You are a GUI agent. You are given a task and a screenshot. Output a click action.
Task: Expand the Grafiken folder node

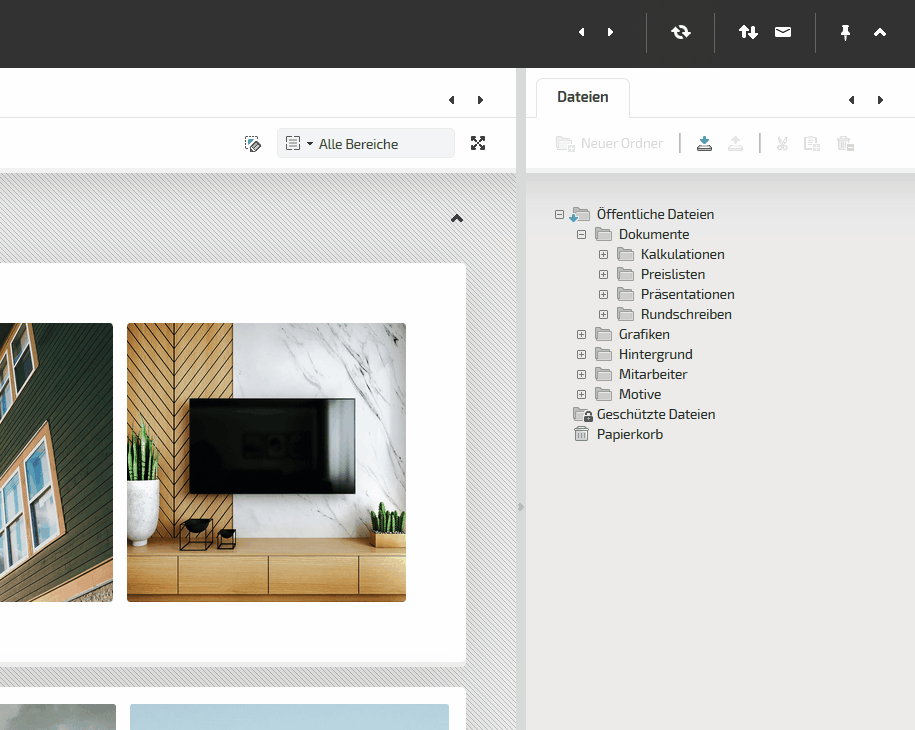581,334
